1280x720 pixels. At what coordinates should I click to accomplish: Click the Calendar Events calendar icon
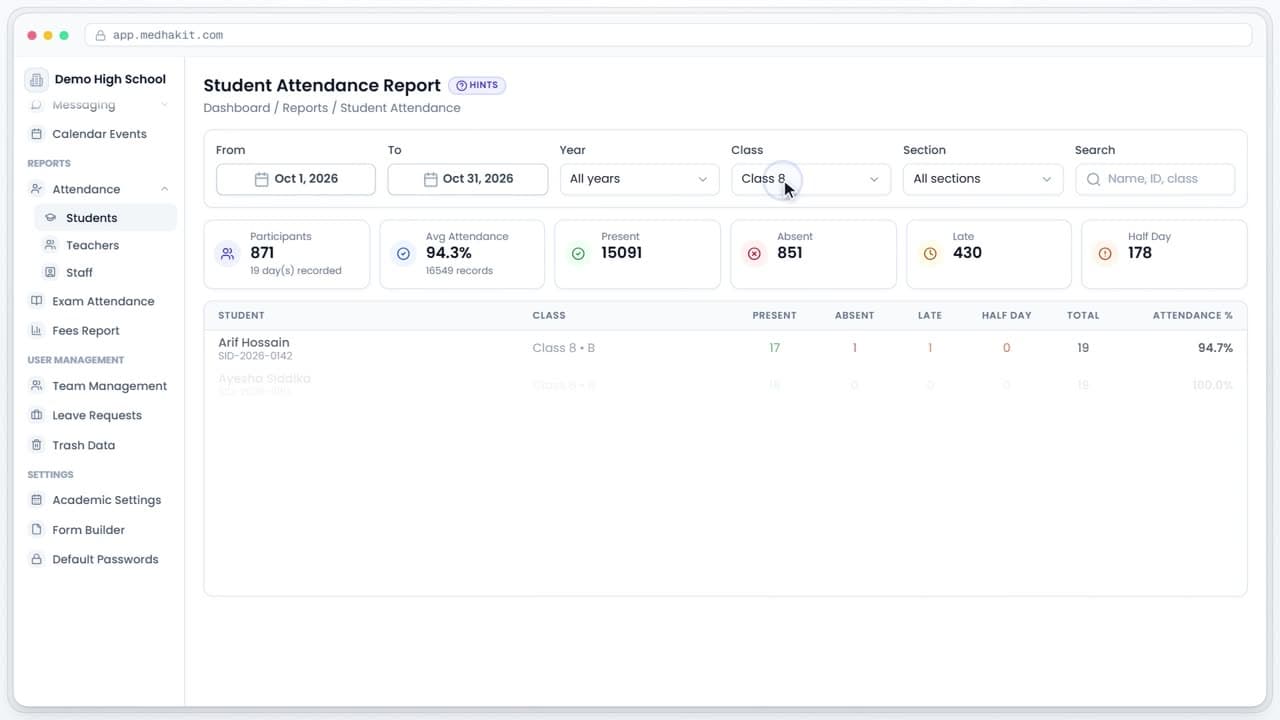click(37, 134)
